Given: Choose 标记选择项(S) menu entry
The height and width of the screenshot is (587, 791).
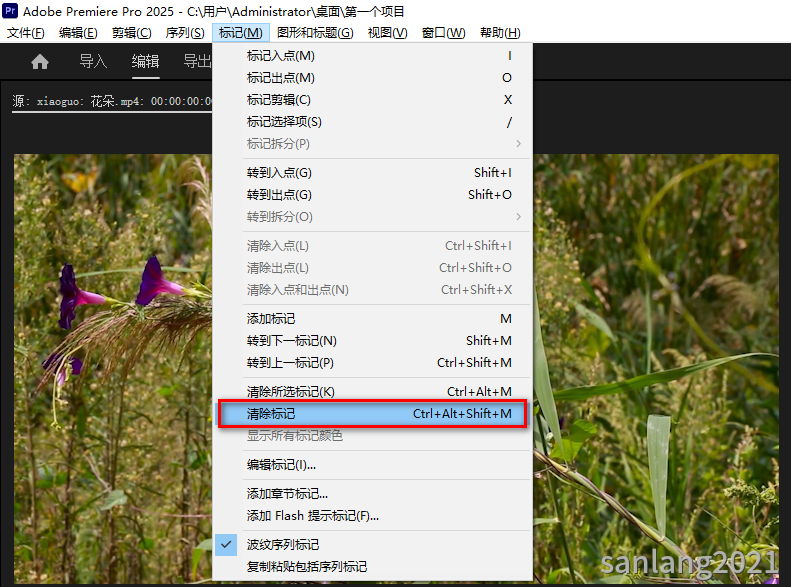Looking at the screenshot, I should pos(373,122).
